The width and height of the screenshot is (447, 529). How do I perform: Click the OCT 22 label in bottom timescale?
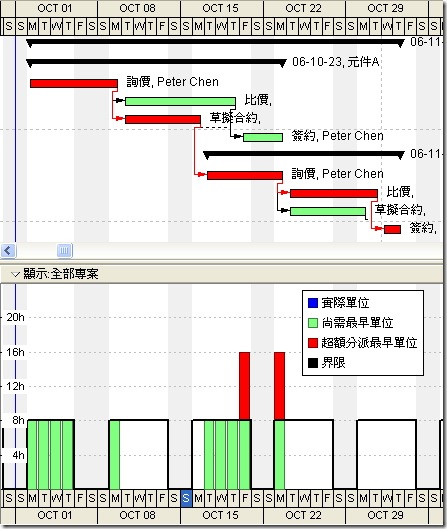[x=303, y=515]
